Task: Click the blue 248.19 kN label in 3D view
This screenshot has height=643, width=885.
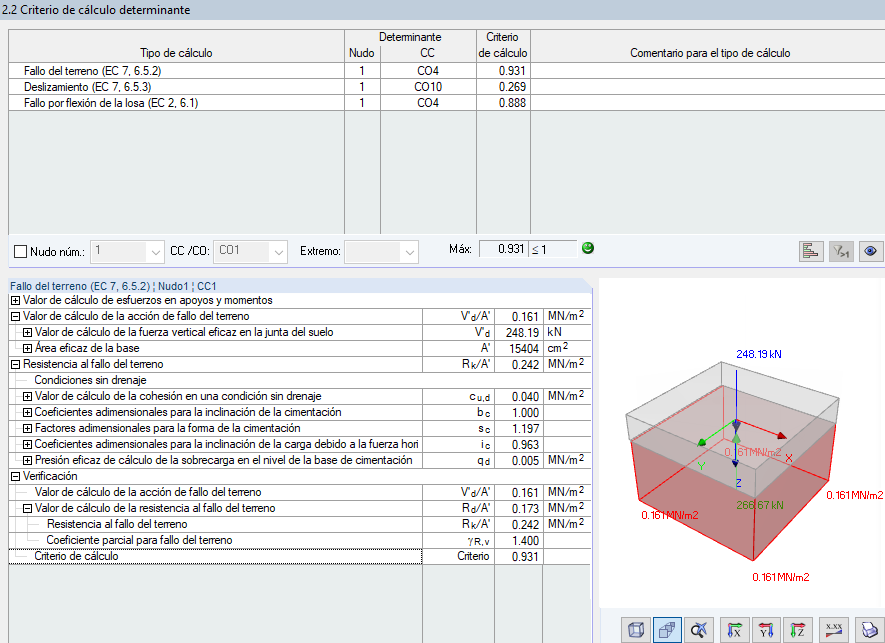Action: point(759,355)
